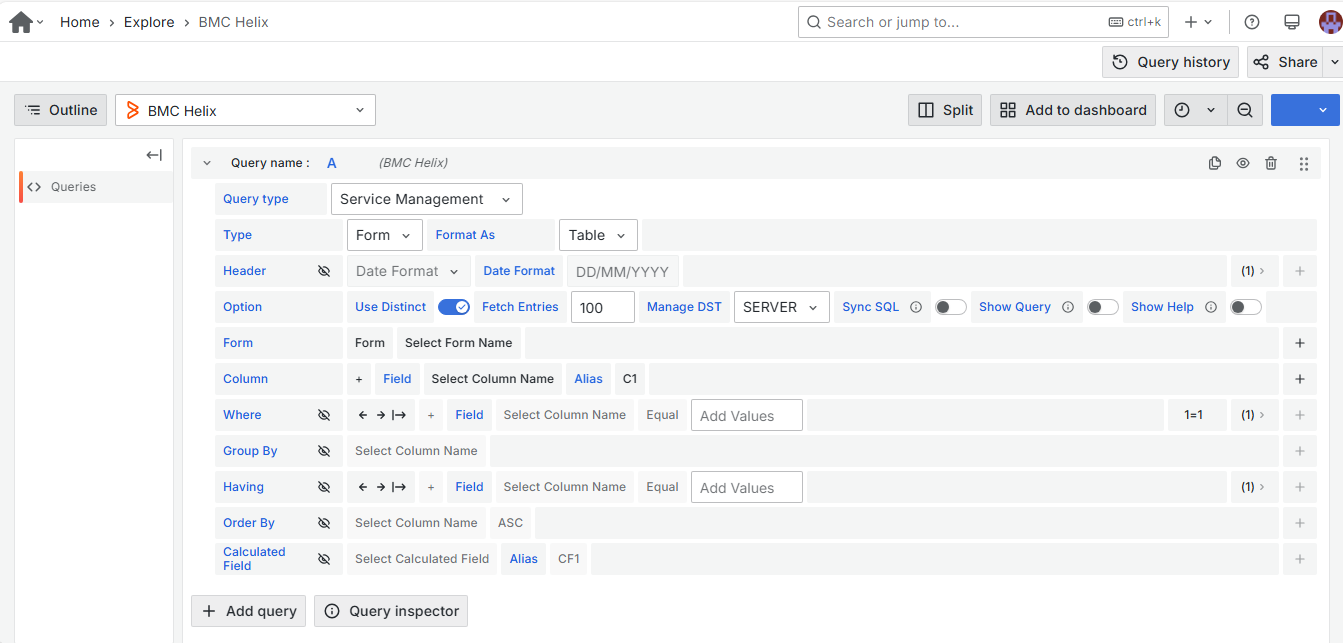Click right arrow in Where row

pyautogui.click(x=380, y=415)
